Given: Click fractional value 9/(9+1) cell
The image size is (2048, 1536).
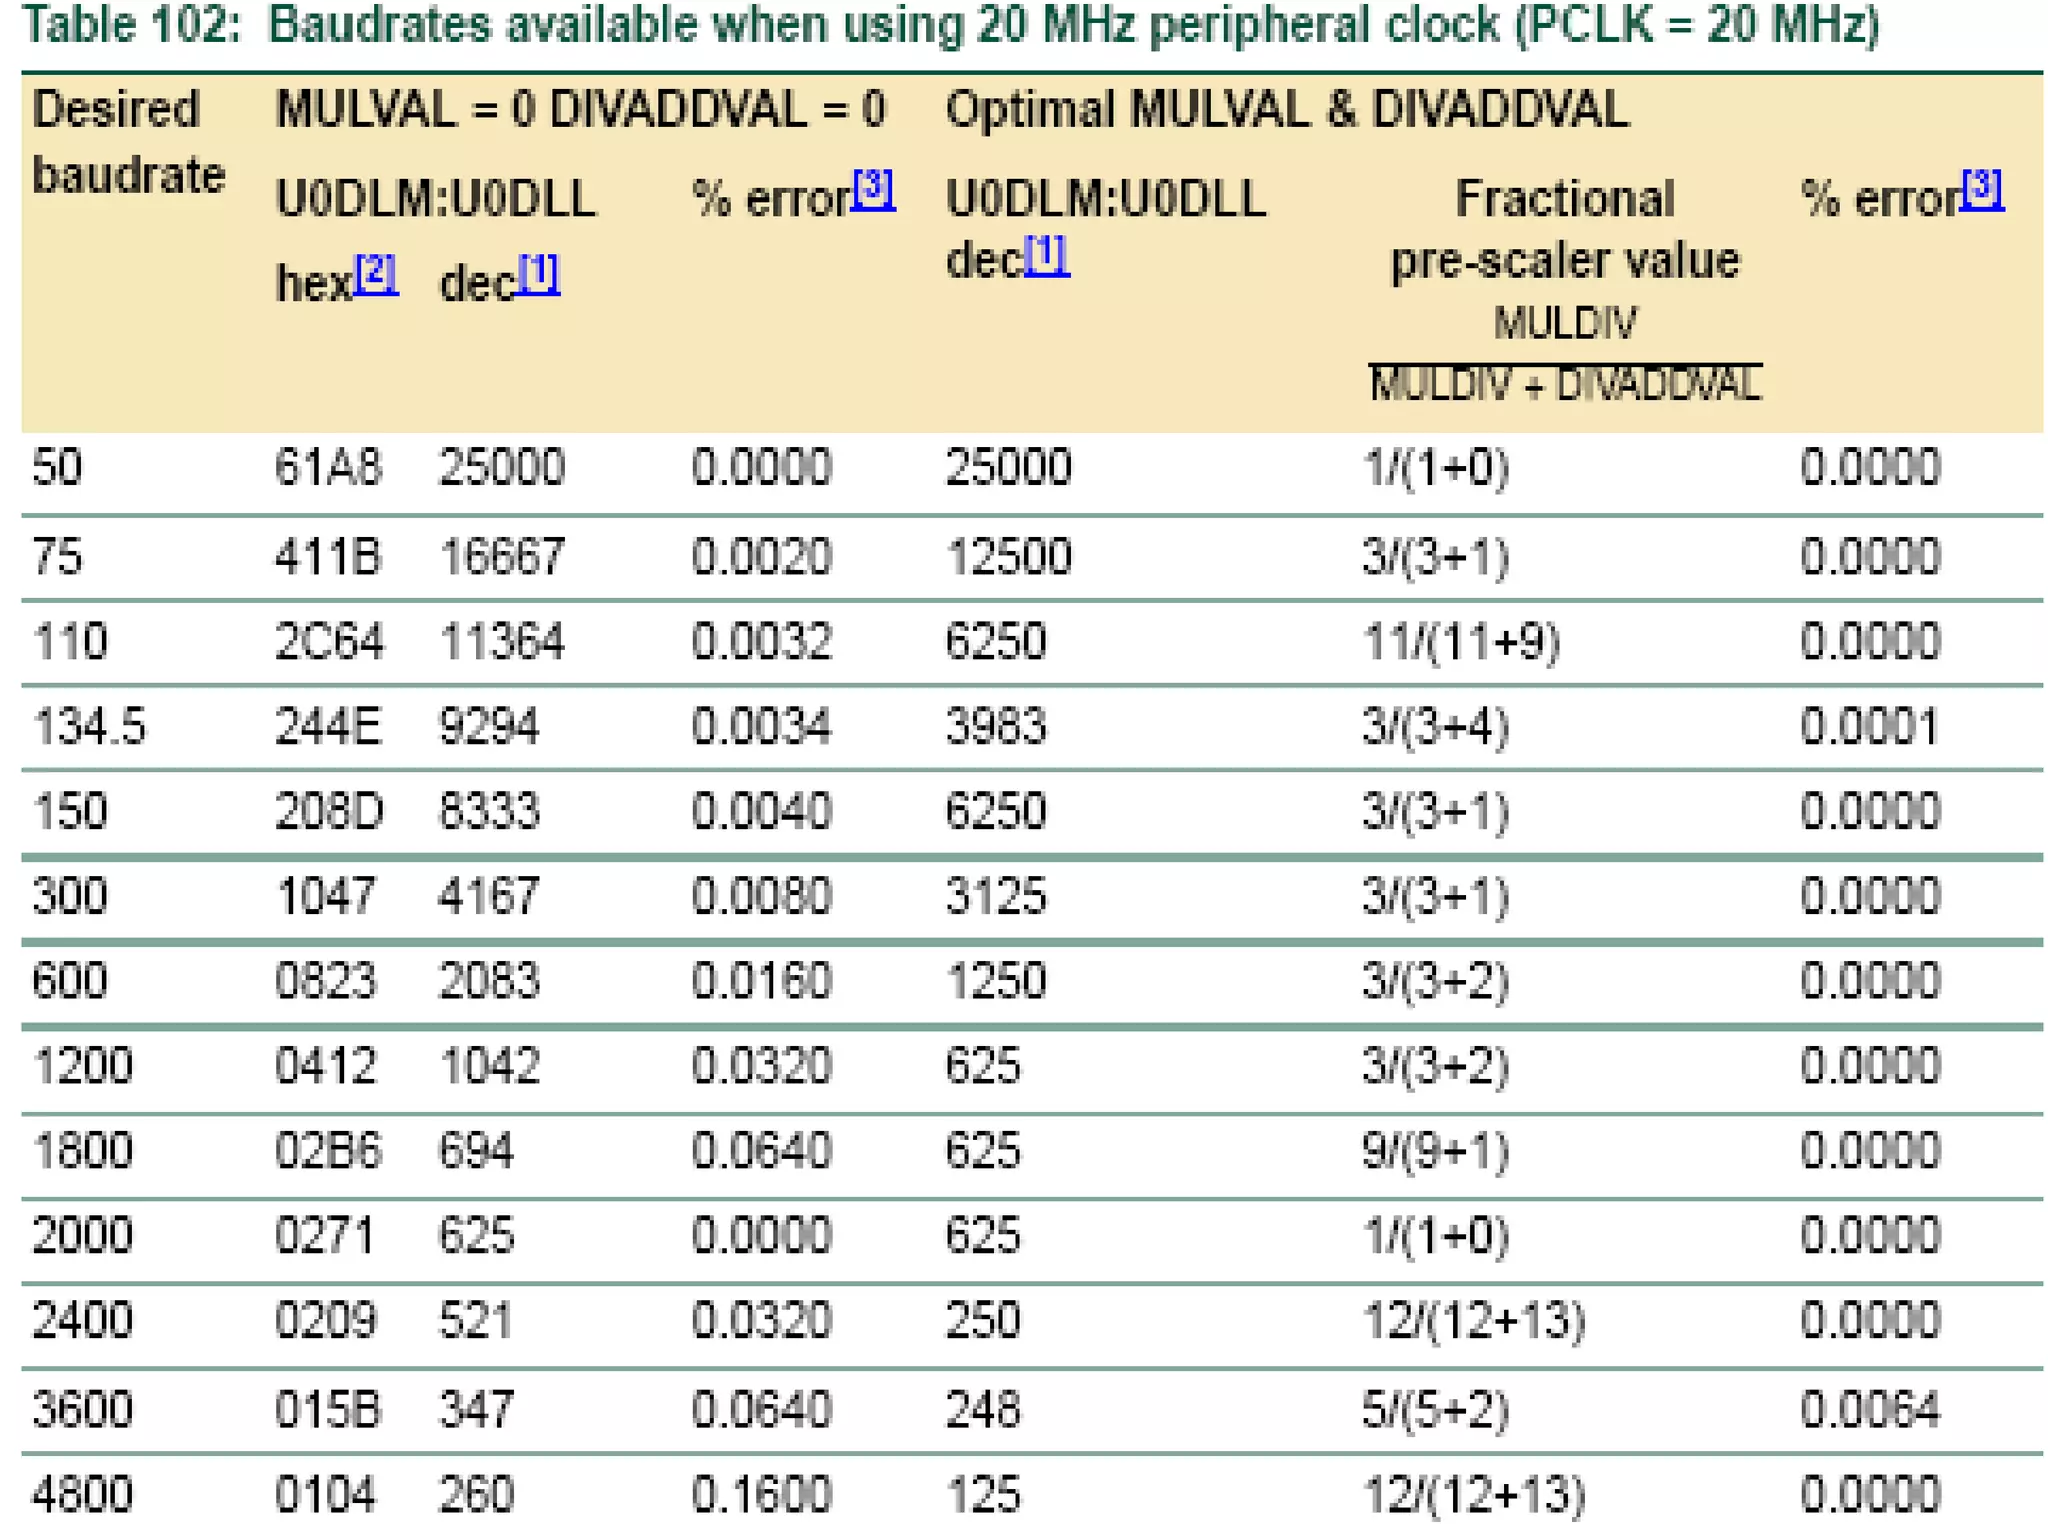Looking at the screenshot, I should [1435, 1151].
